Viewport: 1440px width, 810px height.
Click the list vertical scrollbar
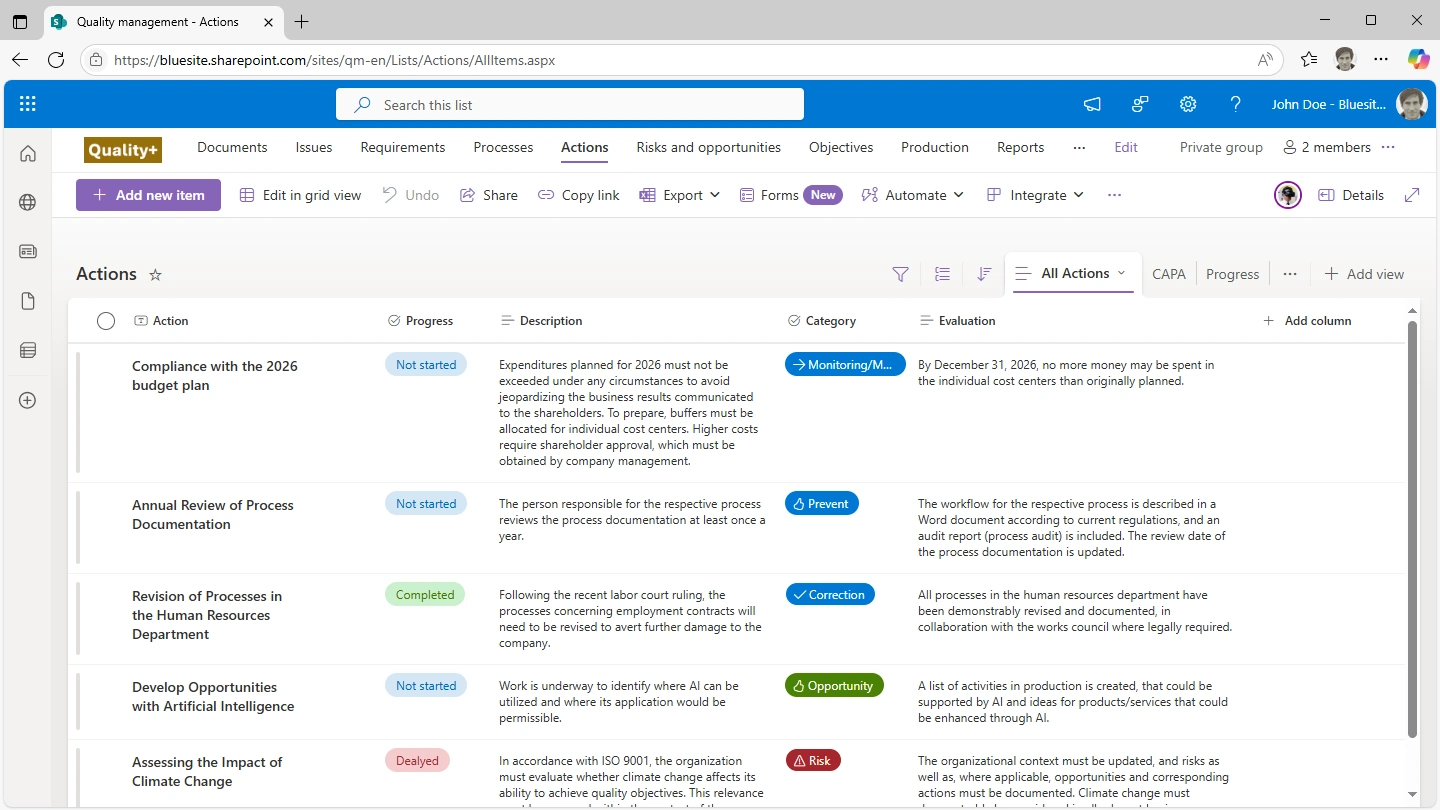pos(1412,530)
